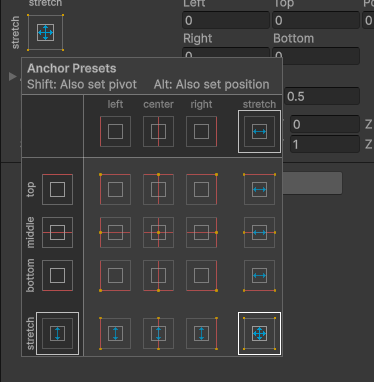The height and width of the screenshot is (382, 374).
Task: Choose top horizontal-stretch anchor preset
Action: click(259, 189)
